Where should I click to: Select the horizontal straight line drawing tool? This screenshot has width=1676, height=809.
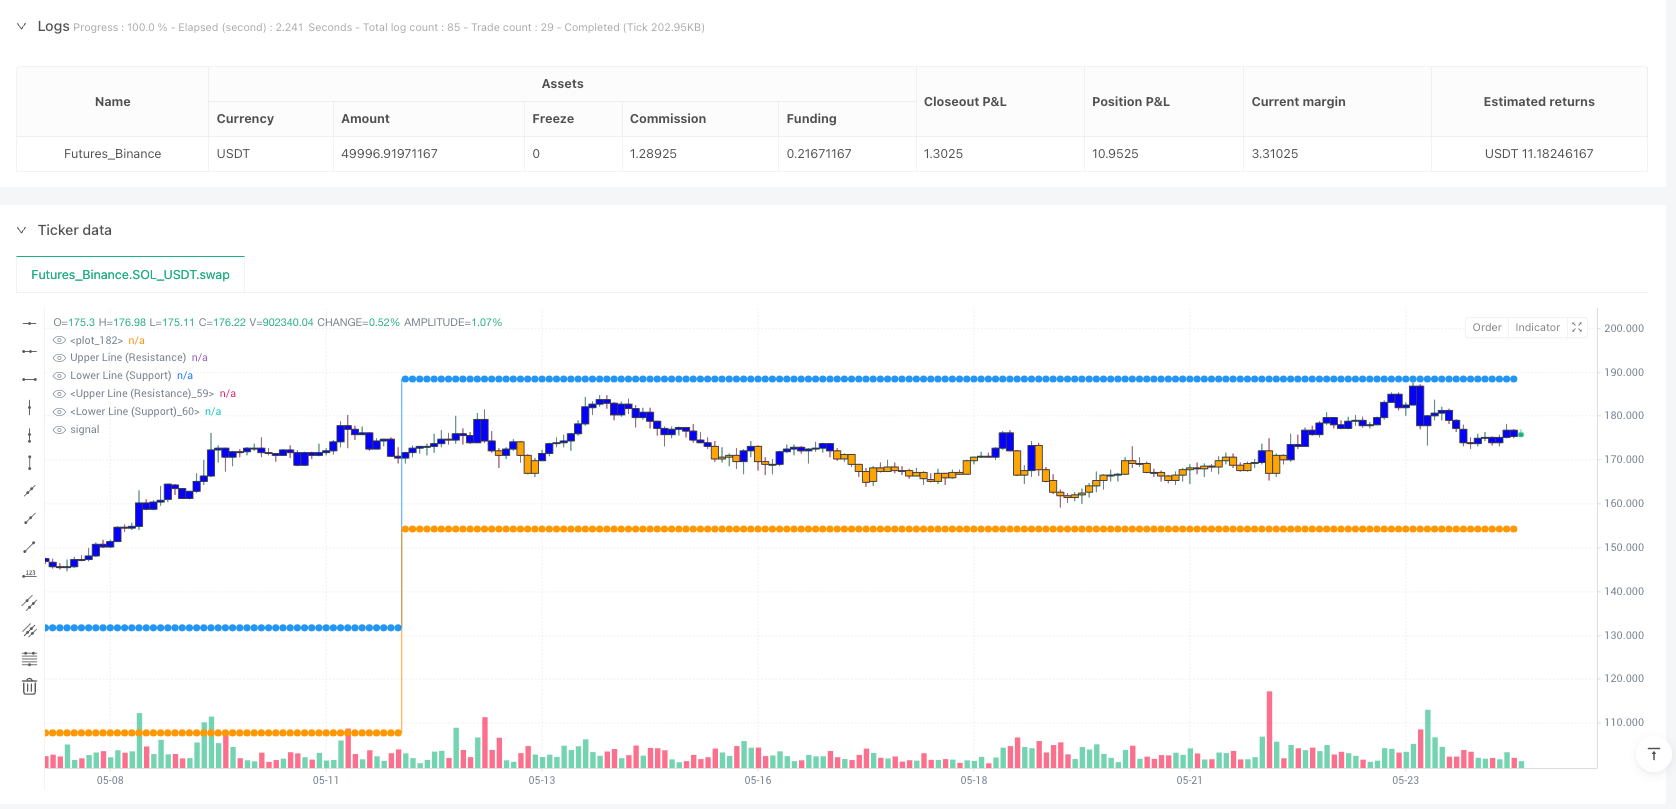pyautogui.click(x=29, y=323)
